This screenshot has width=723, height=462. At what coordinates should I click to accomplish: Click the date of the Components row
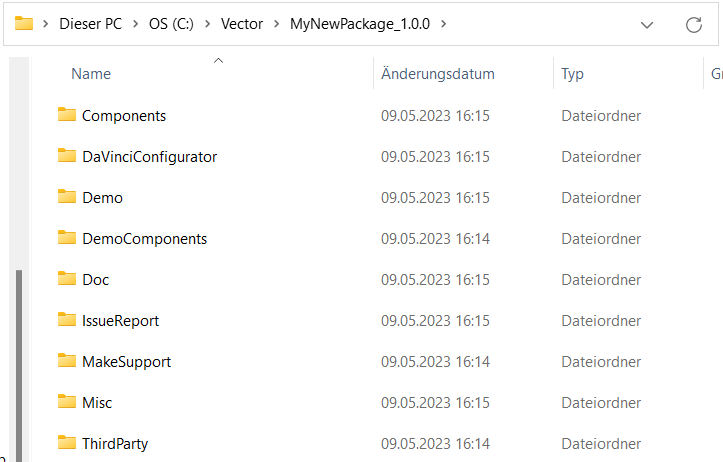(435, 116)
